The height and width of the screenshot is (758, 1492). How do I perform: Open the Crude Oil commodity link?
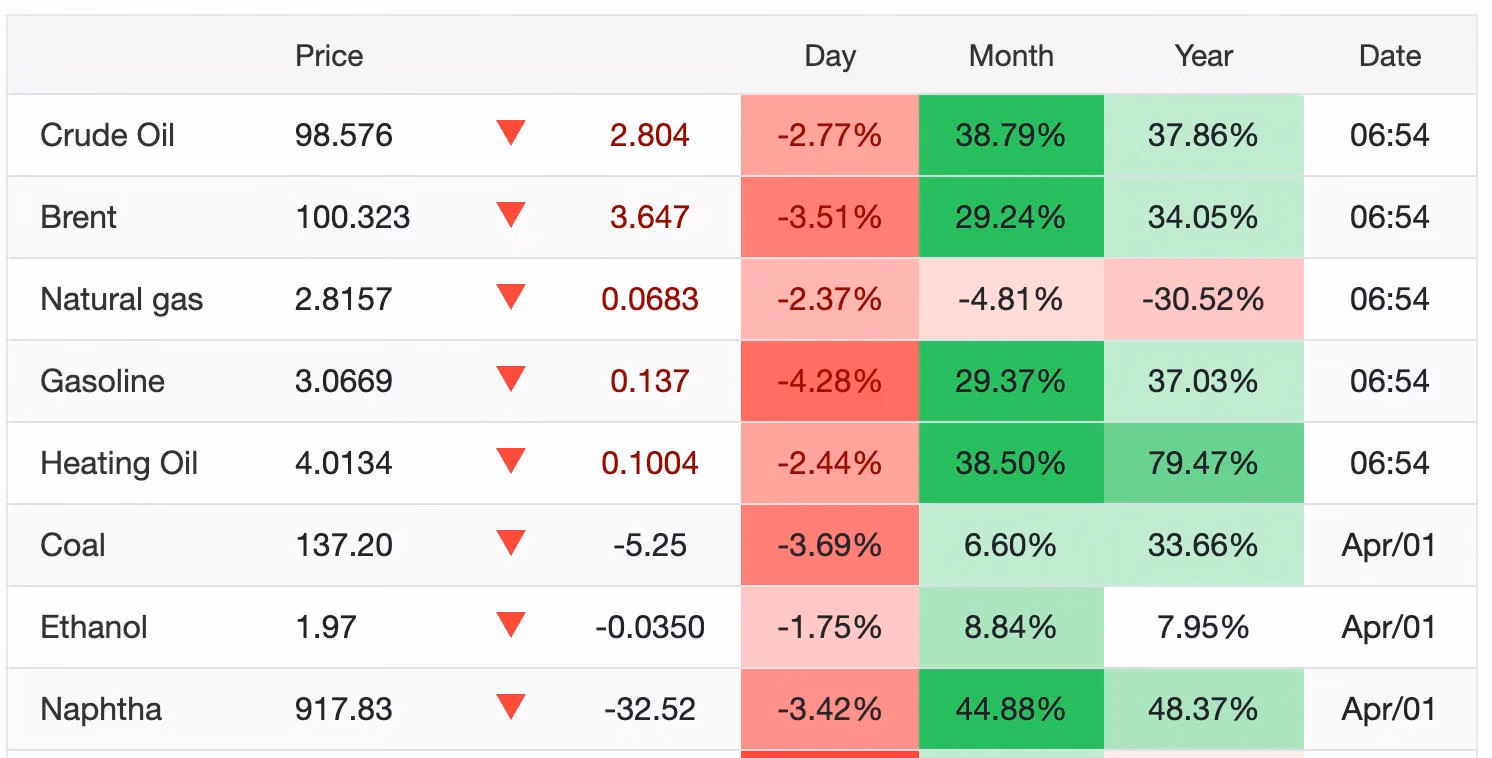coord(107,135)
